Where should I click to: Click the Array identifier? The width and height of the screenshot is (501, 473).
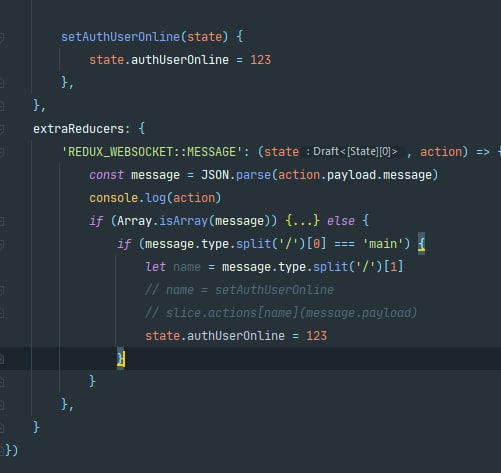(134, 221)
